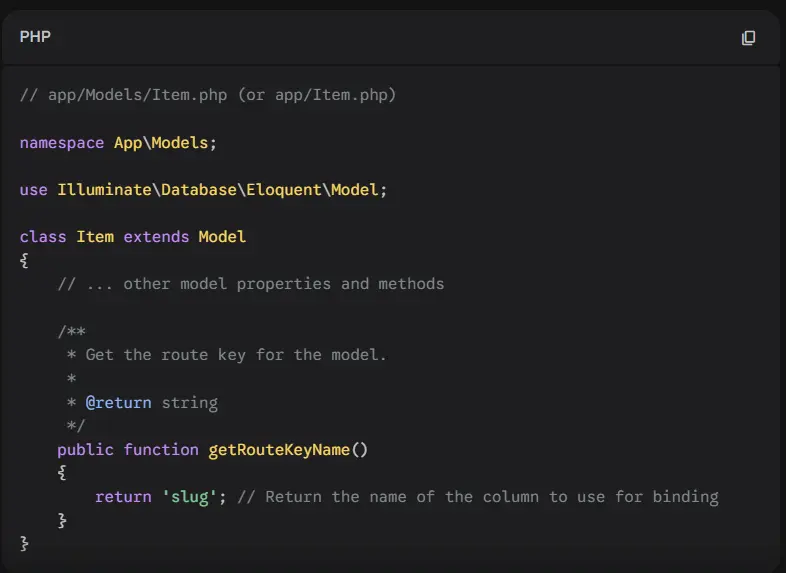Screen dimensions: 786x573
Task: Click the PHP language label
Action: click(35, 37)
